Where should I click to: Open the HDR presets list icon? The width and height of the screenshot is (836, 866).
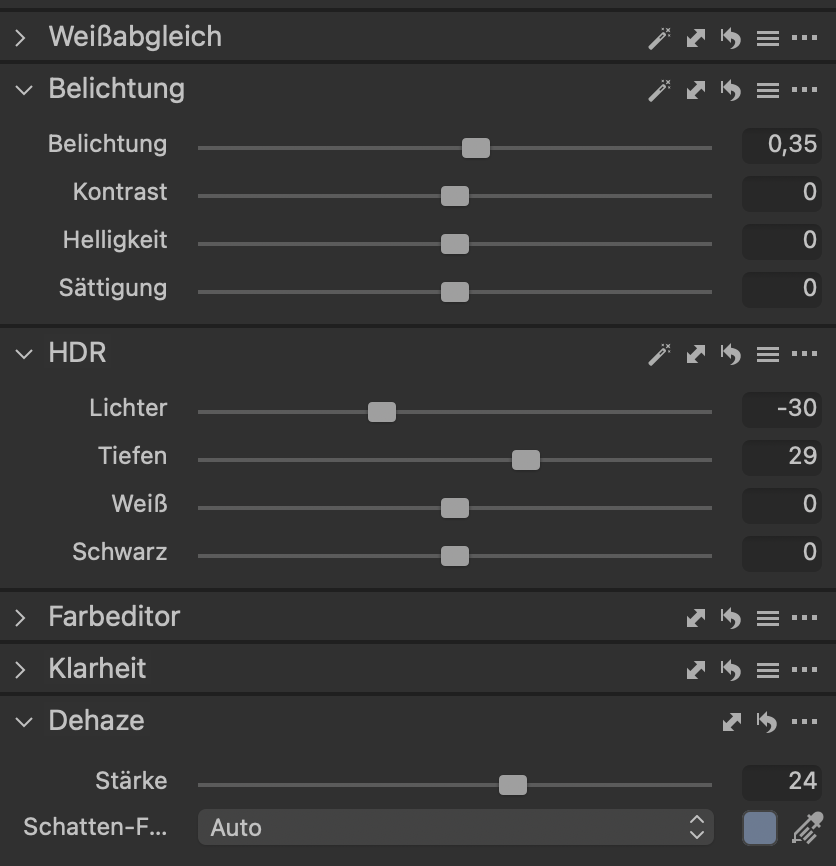[767, 354]
